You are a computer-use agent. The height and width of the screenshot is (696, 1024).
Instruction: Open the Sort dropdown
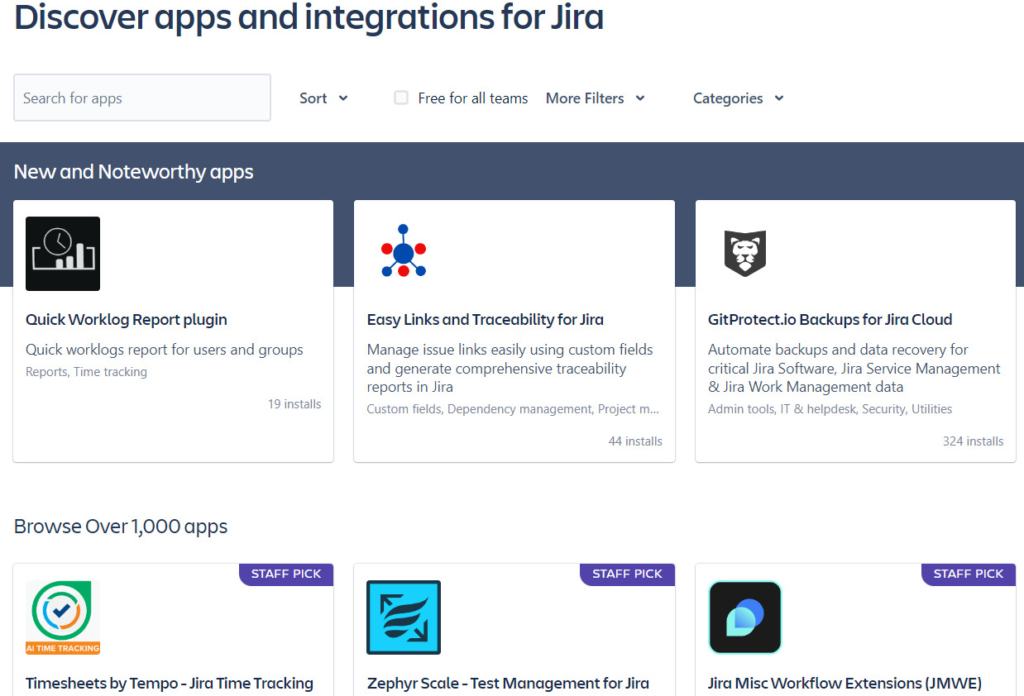322,98
